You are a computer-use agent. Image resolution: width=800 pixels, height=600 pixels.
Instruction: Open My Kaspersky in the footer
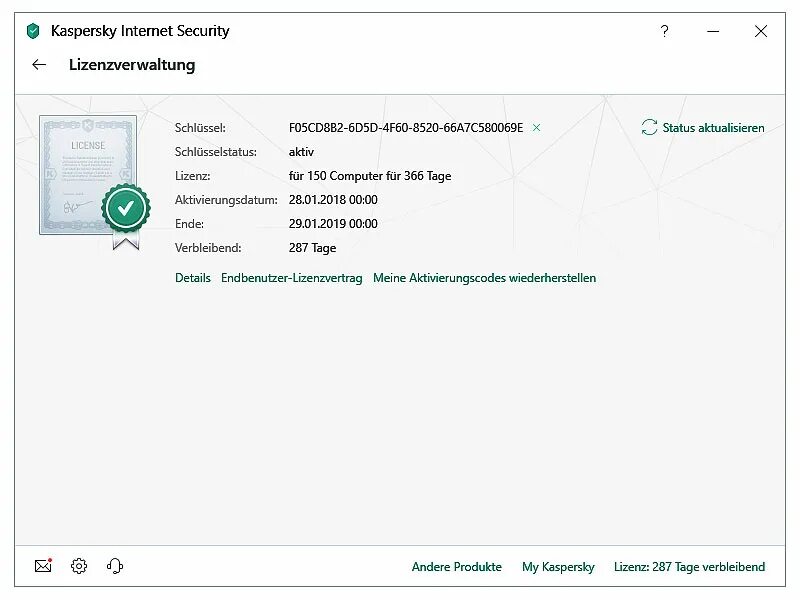558,567
